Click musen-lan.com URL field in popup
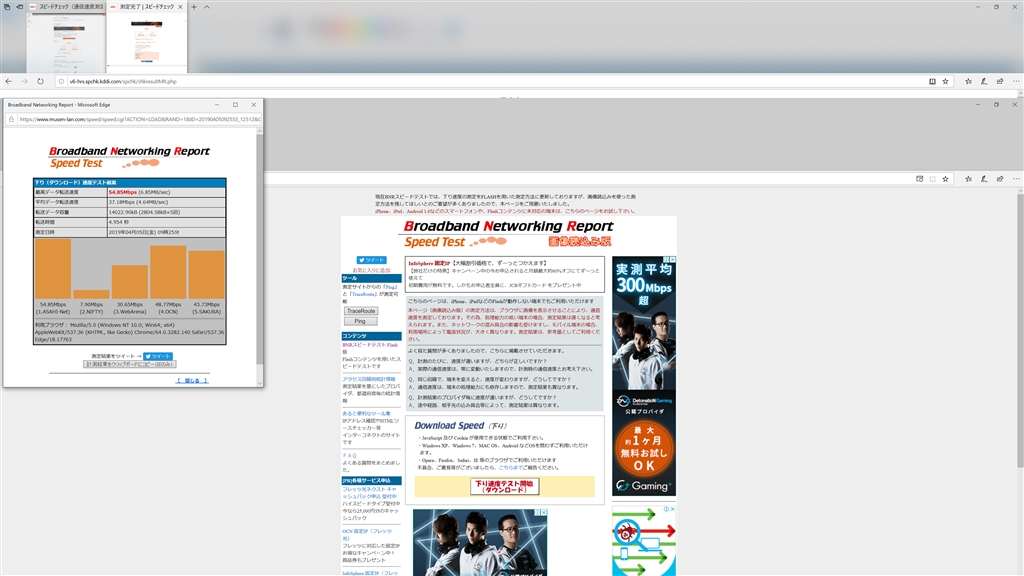This screenshot has width=1024, height=576. coord(140,119)
